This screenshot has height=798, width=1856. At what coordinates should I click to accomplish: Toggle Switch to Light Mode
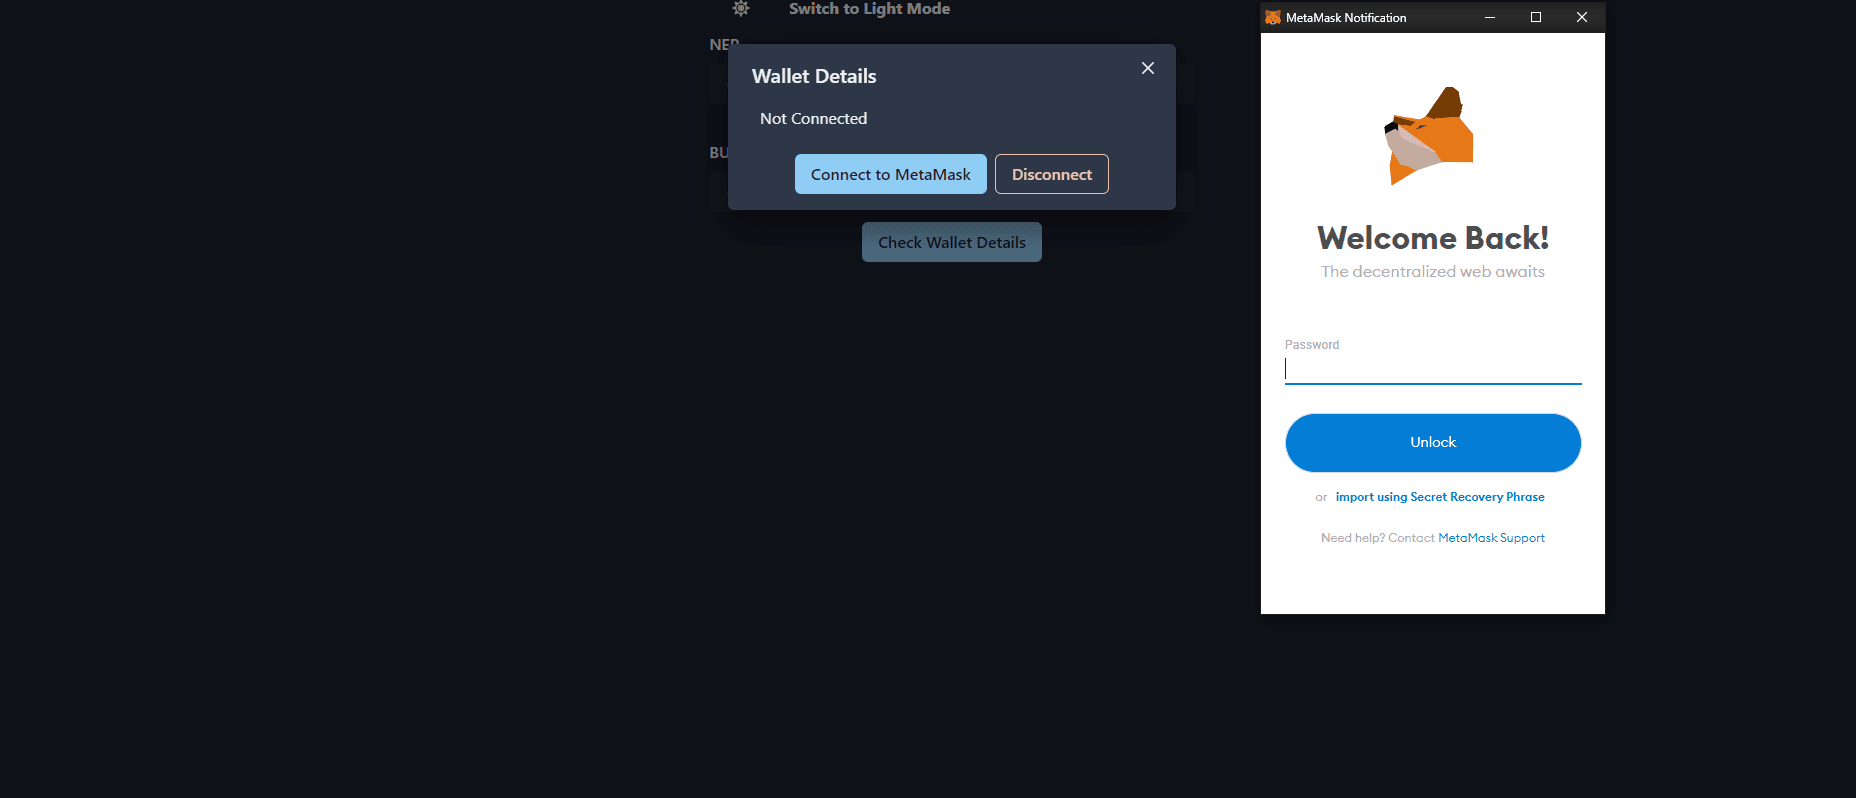point(869,9)
